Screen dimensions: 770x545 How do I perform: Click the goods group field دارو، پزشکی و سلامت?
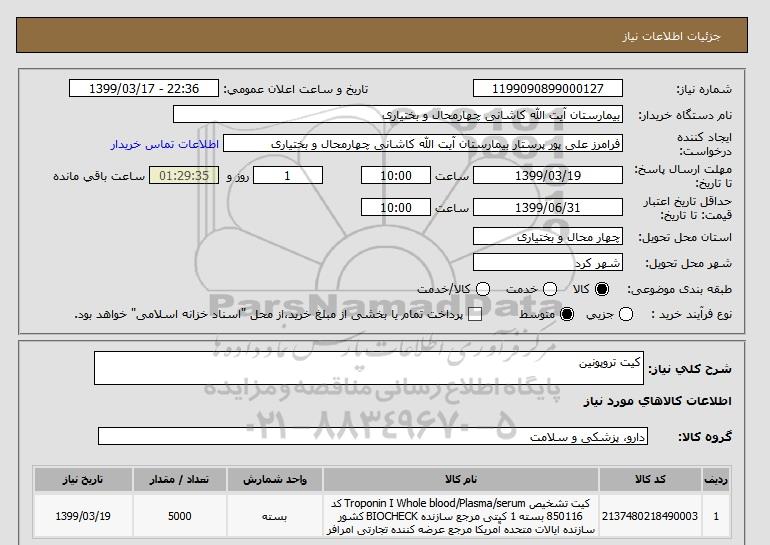tap(373, 436)
